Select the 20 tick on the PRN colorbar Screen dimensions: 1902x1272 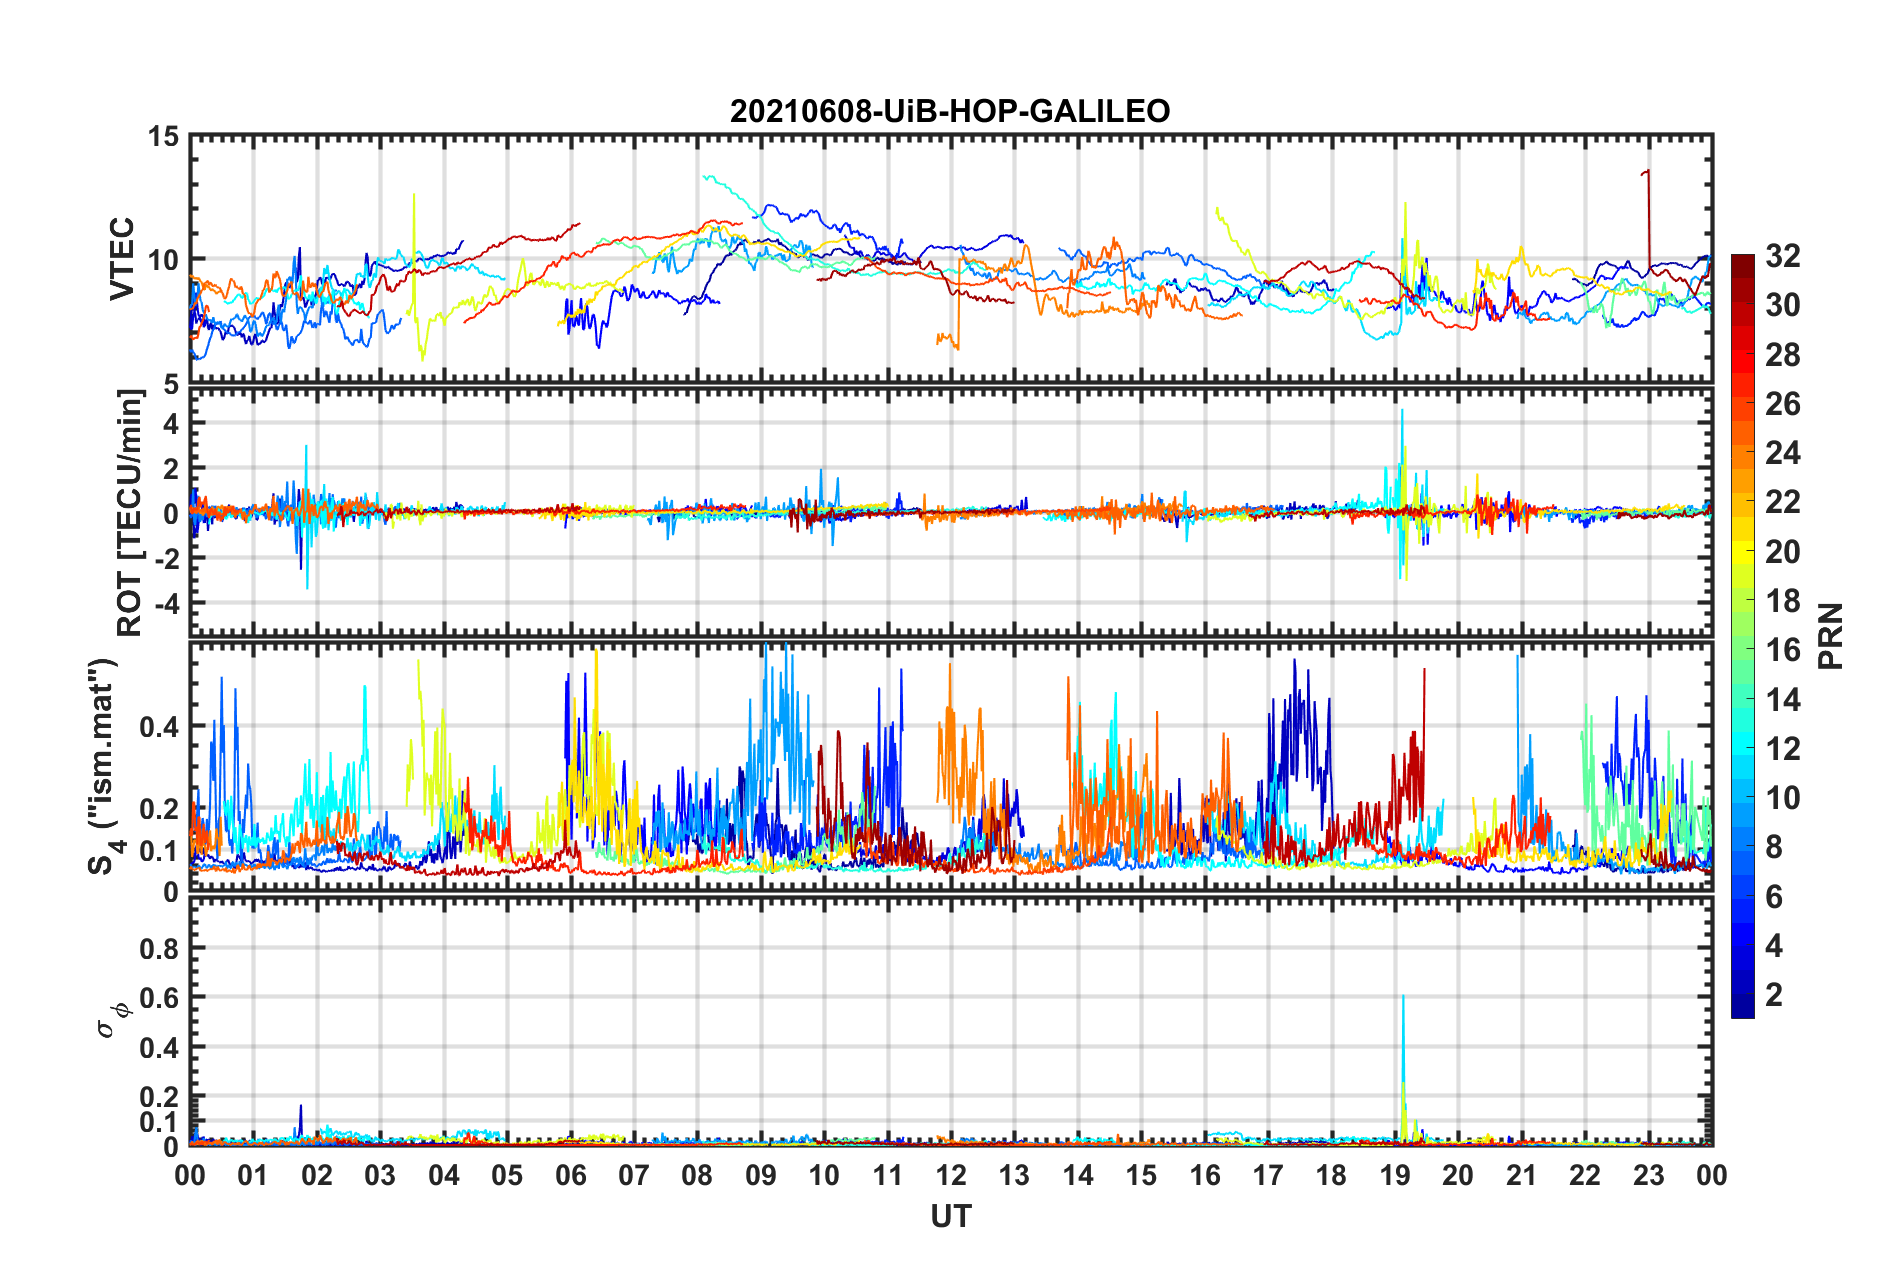point(1783,552)
